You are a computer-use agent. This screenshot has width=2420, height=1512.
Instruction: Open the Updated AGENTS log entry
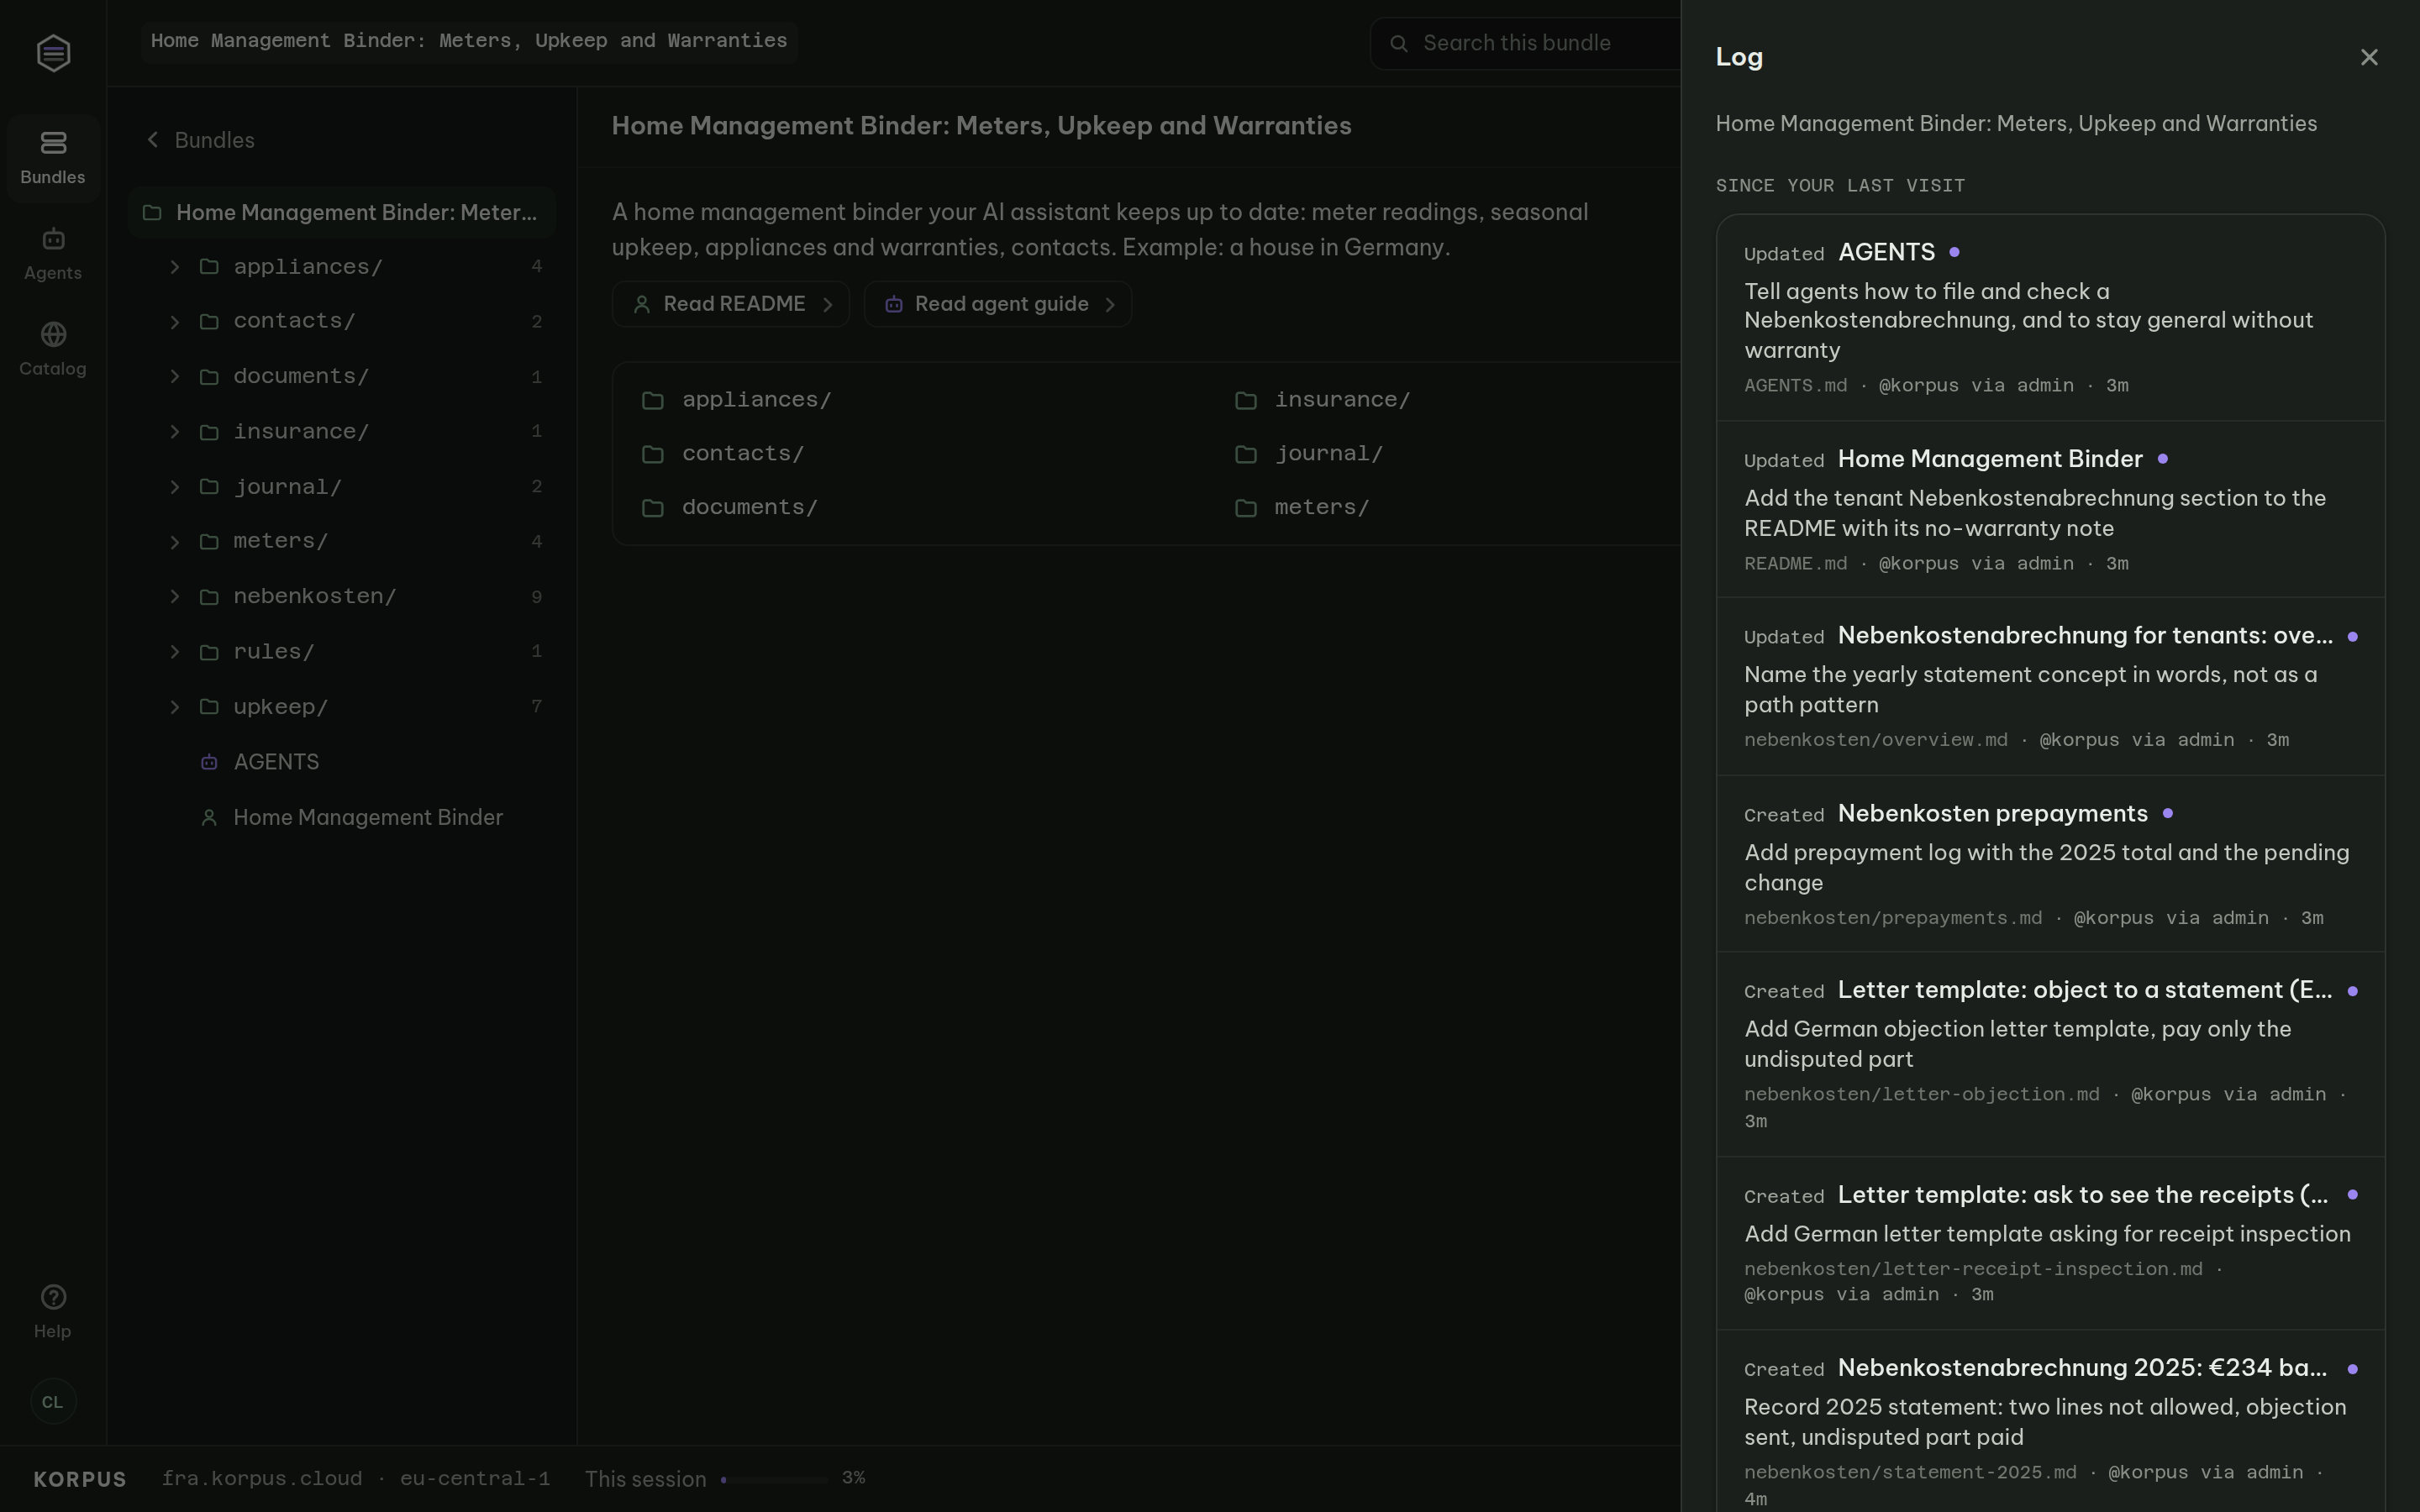pos(2050,317)
